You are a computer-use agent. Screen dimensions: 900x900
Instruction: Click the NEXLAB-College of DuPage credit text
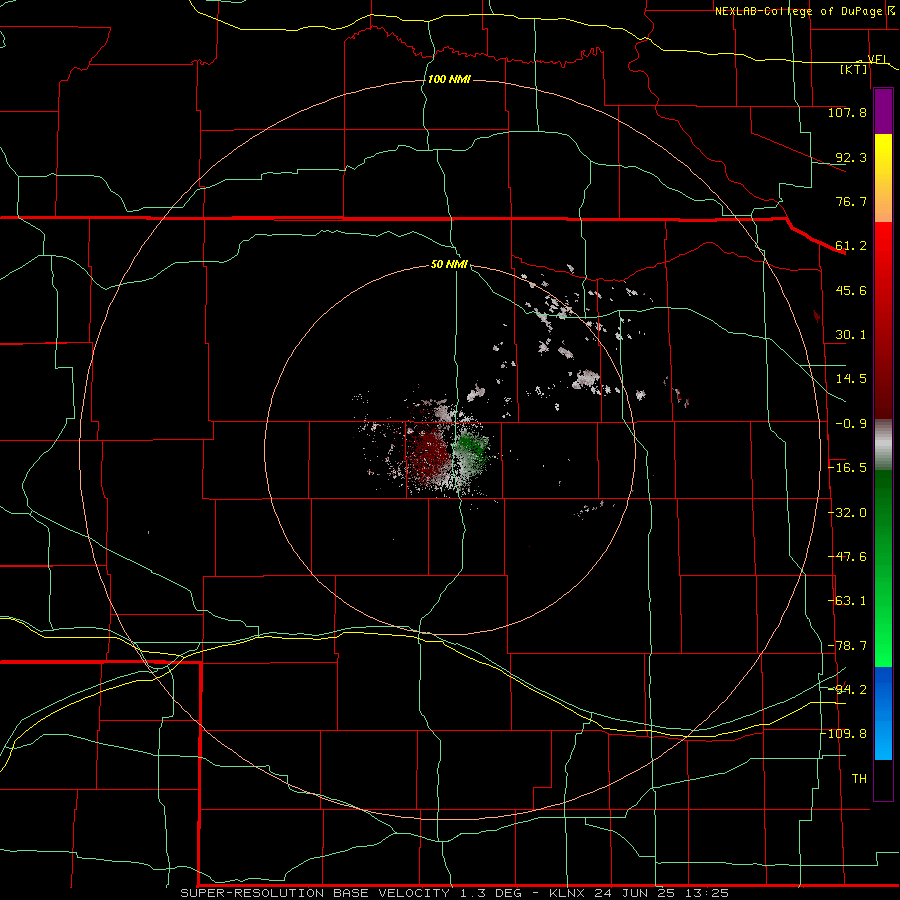coord(798,11)
